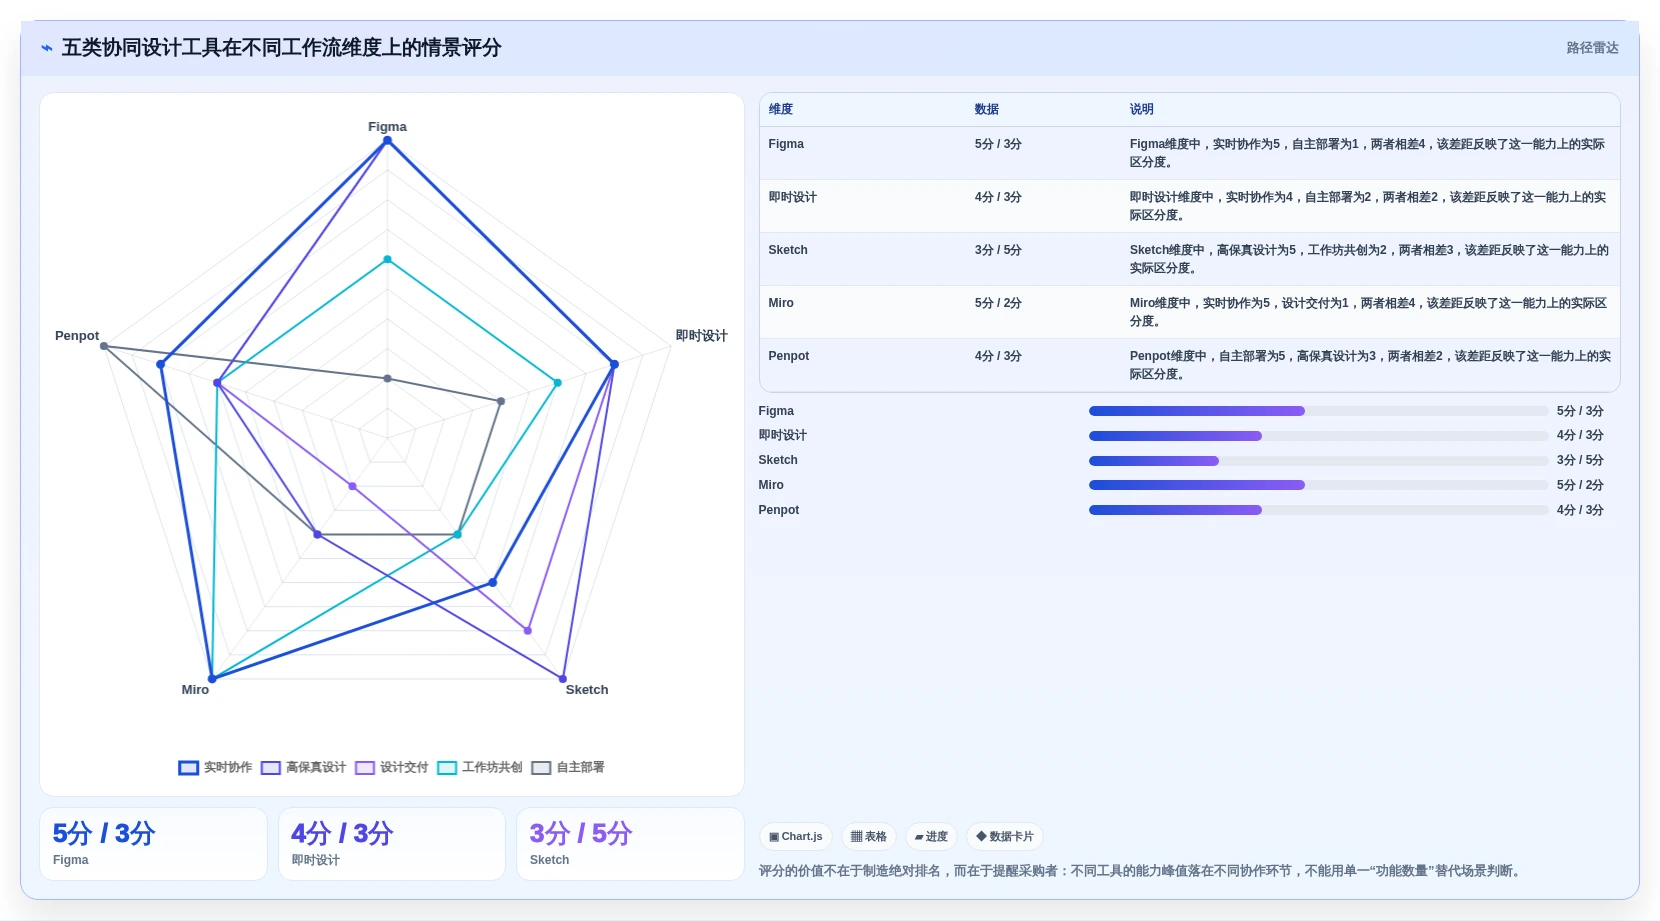Toggle 自主部署 legend series
This screenshot has width=1660, height=921.
coord(568,767)
